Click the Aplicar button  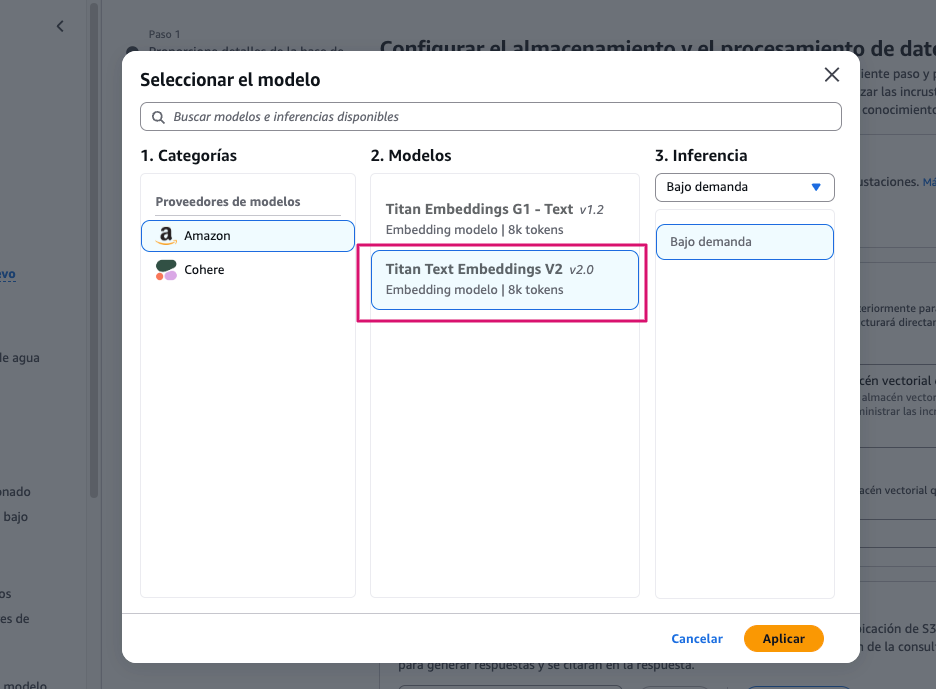(783, 639)
